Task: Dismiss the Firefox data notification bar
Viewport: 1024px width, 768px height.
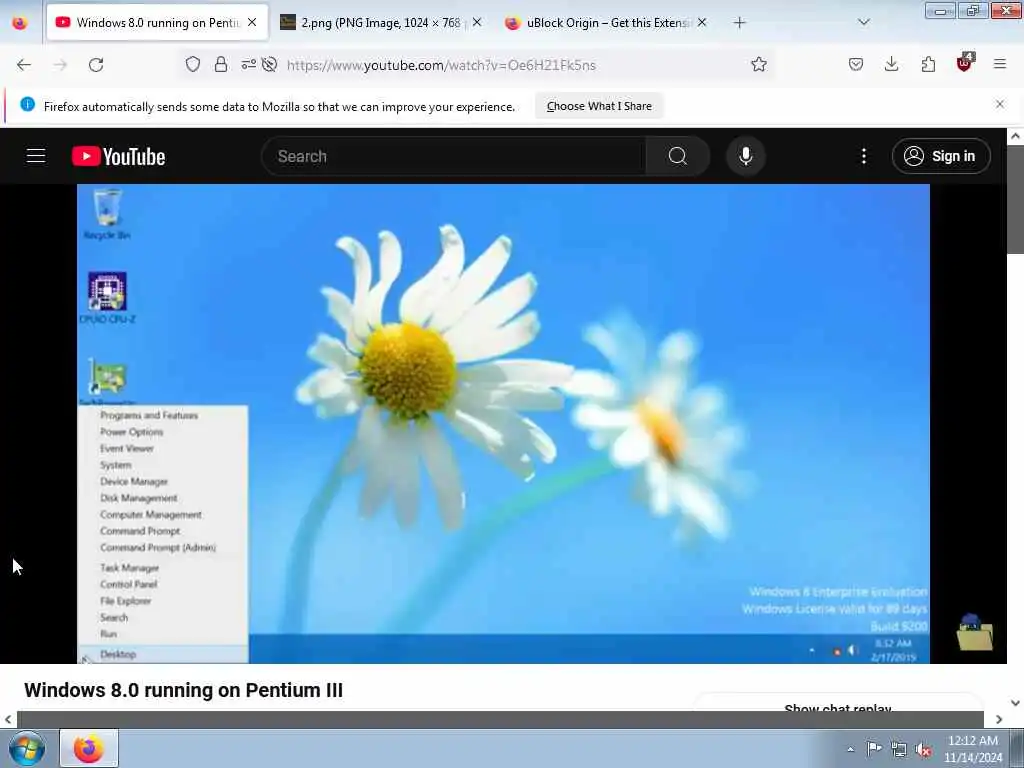Action: (x=999, y=104)
